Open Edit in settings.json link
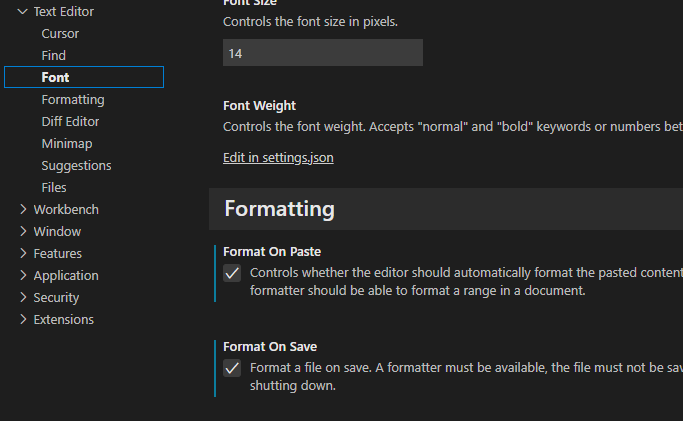 tap(278, 158)
